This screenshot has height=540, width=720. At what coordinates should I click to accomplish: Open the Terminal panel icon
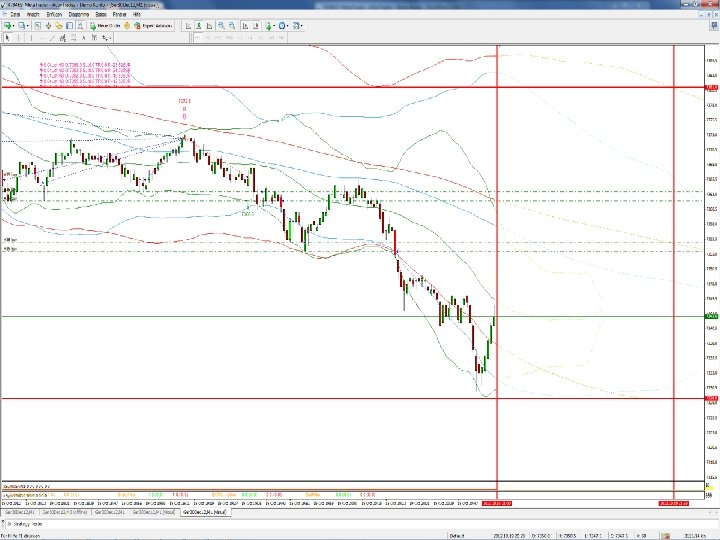click(70, 26)
